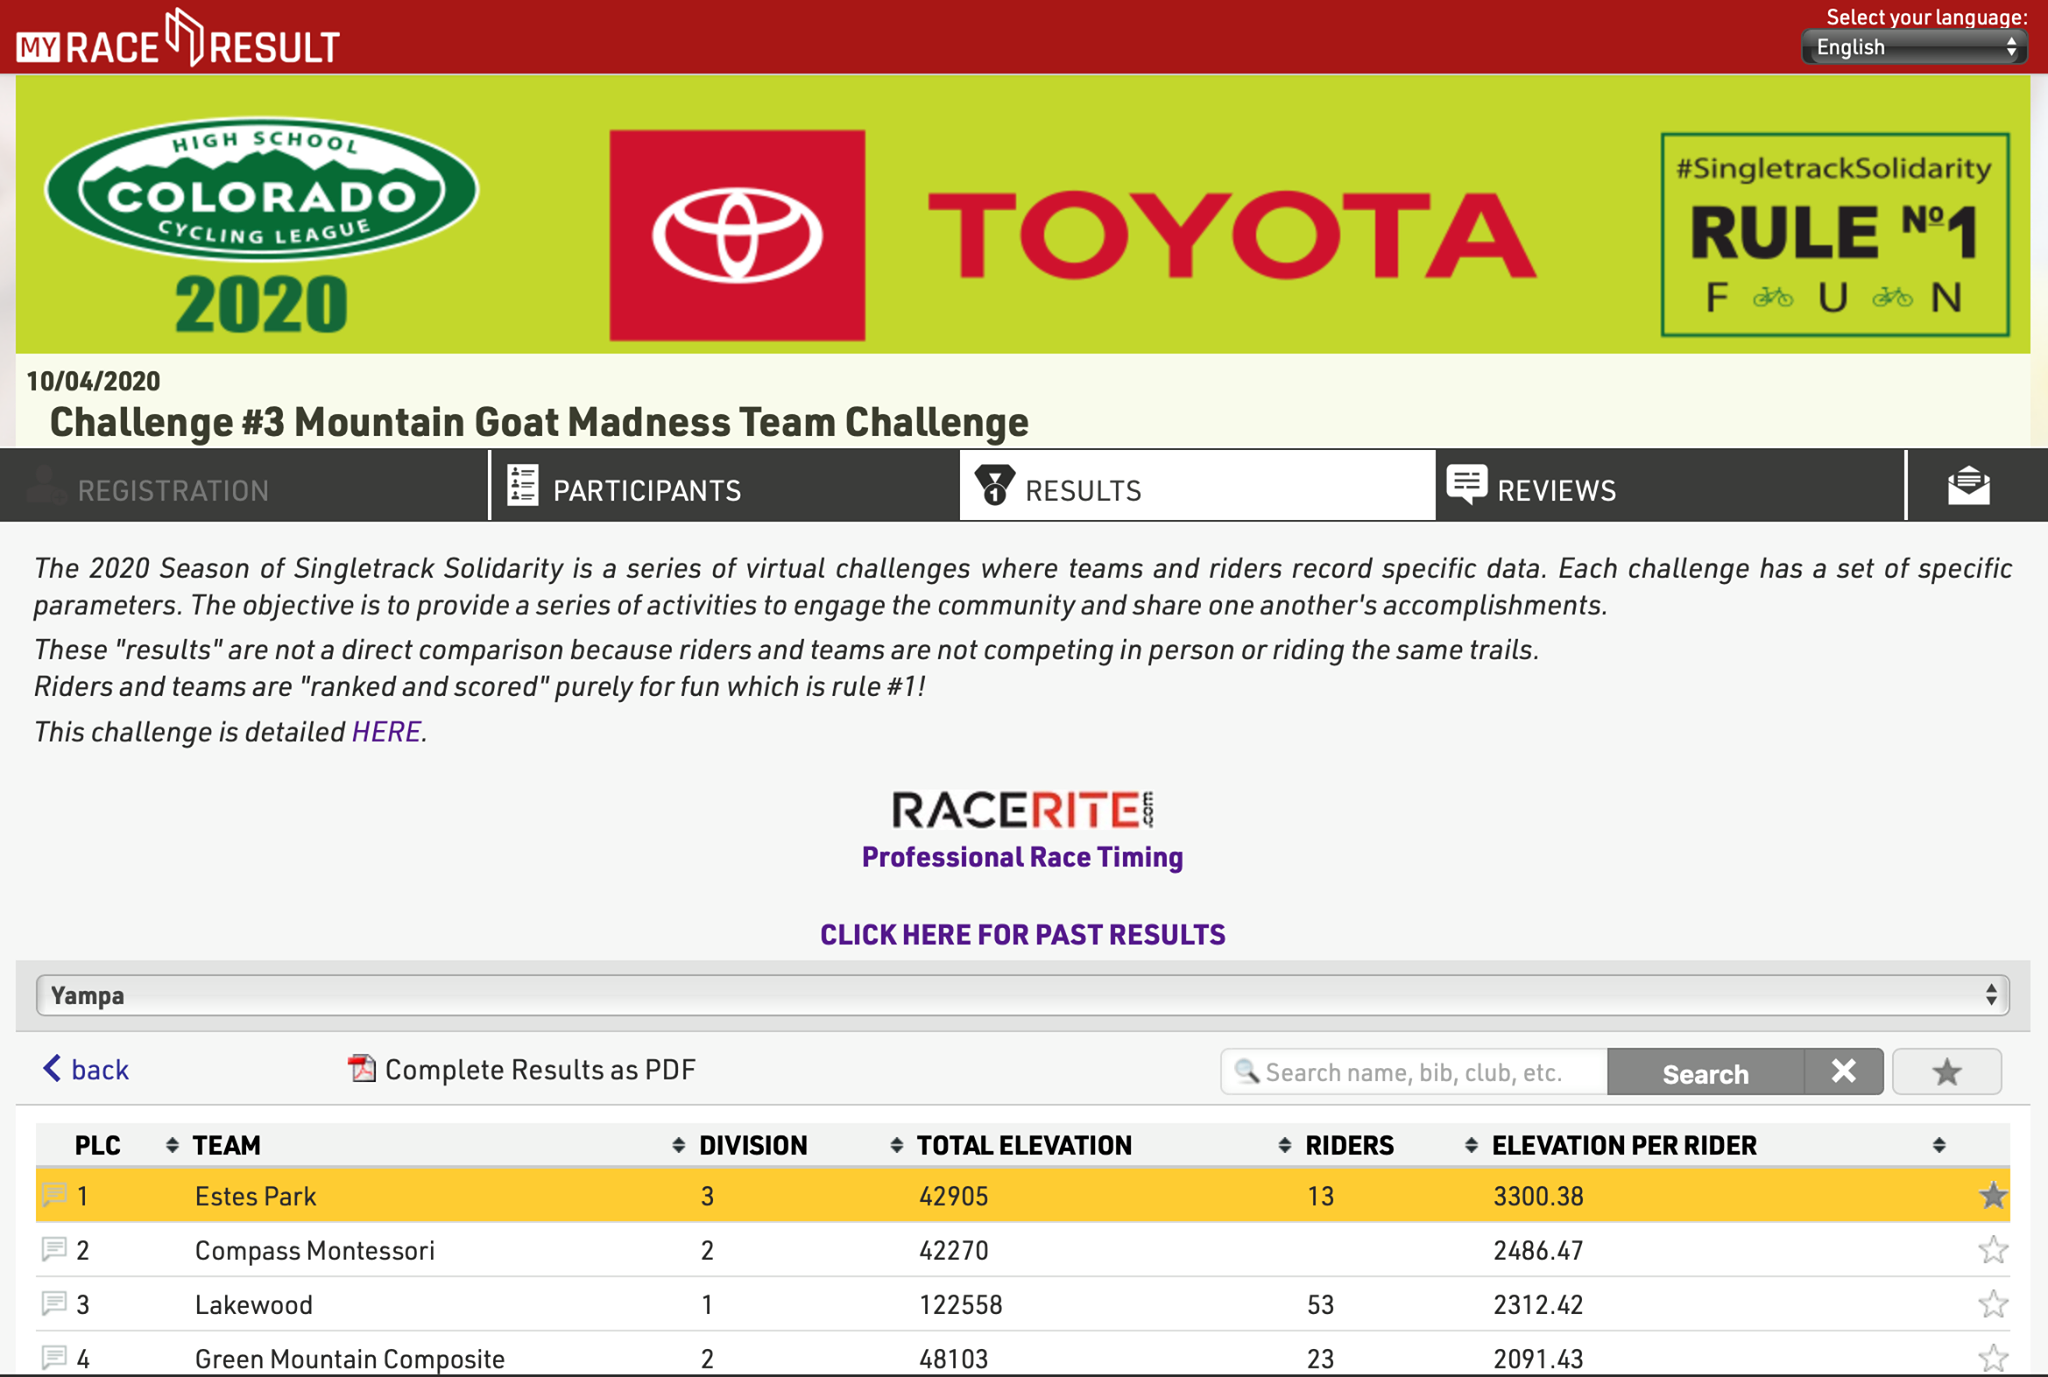
Task: Click the Singletrack Solidarity Rule No 1 badge
Action: pyautogui.click(x=1835, y=235)
